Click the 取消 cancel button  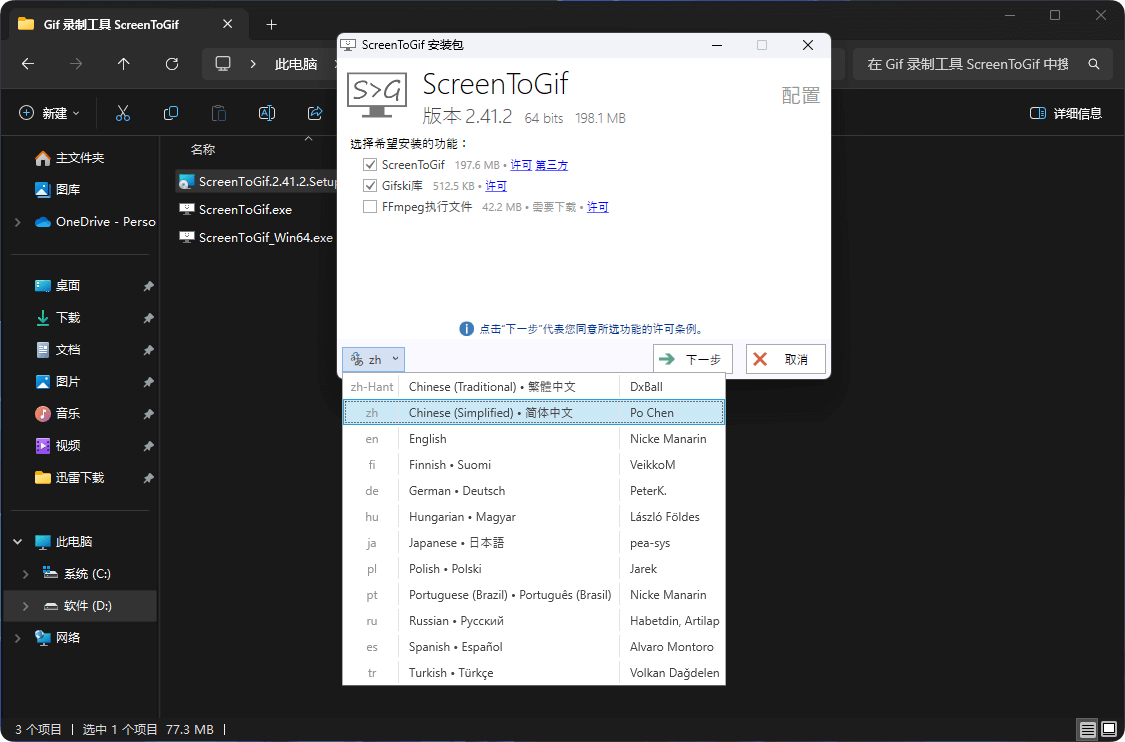pos(786,360)
